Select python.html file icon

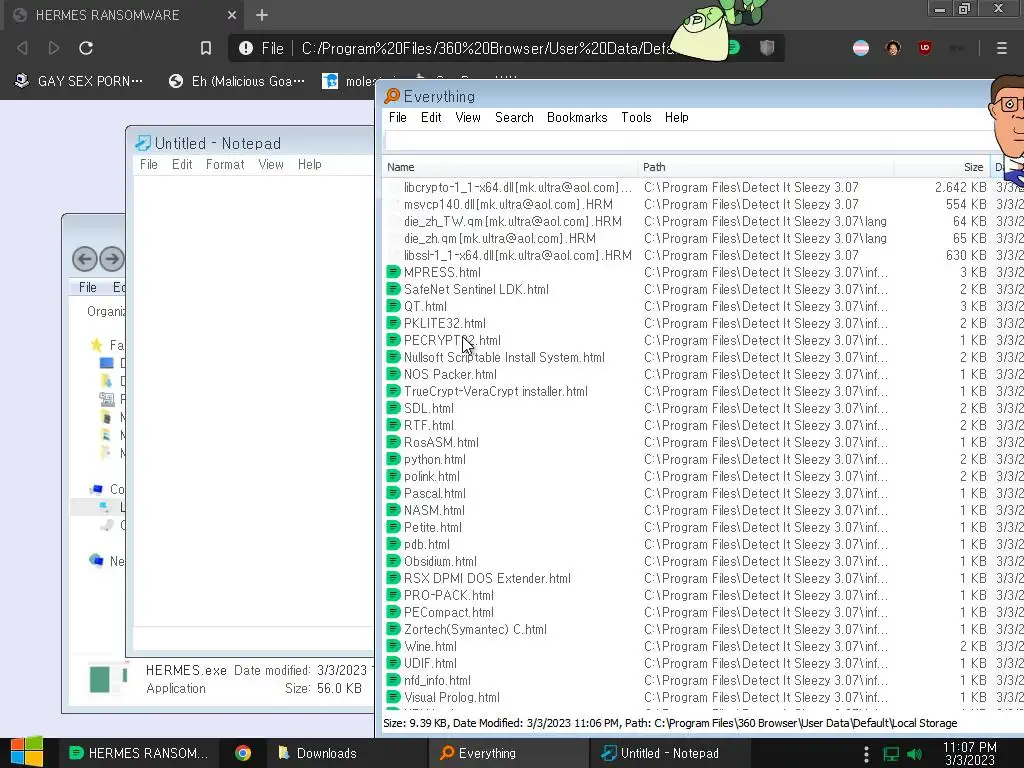[393, 459]
